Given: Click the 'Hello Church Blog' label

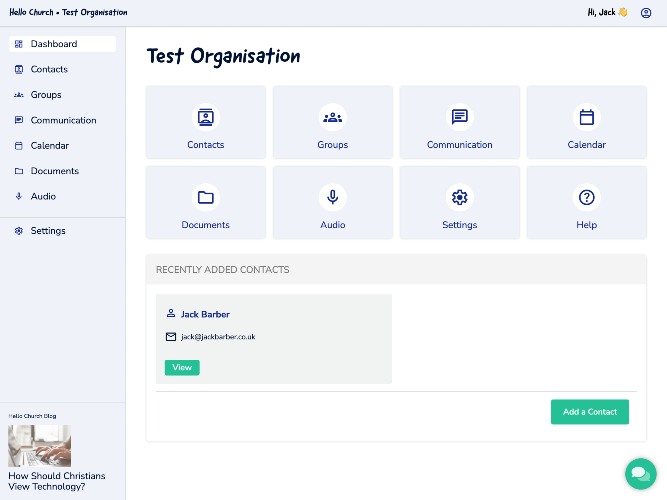Looking at the screenshot, I should [32, 416].
